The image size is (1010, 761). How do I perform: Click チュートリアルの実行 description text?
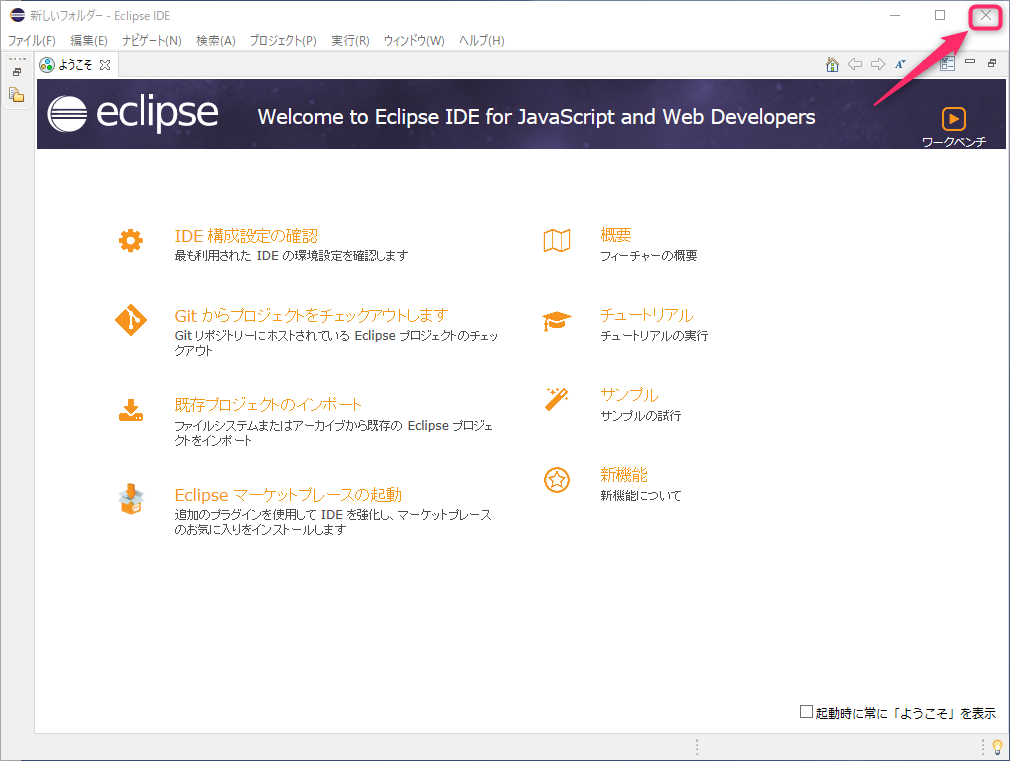654,336
